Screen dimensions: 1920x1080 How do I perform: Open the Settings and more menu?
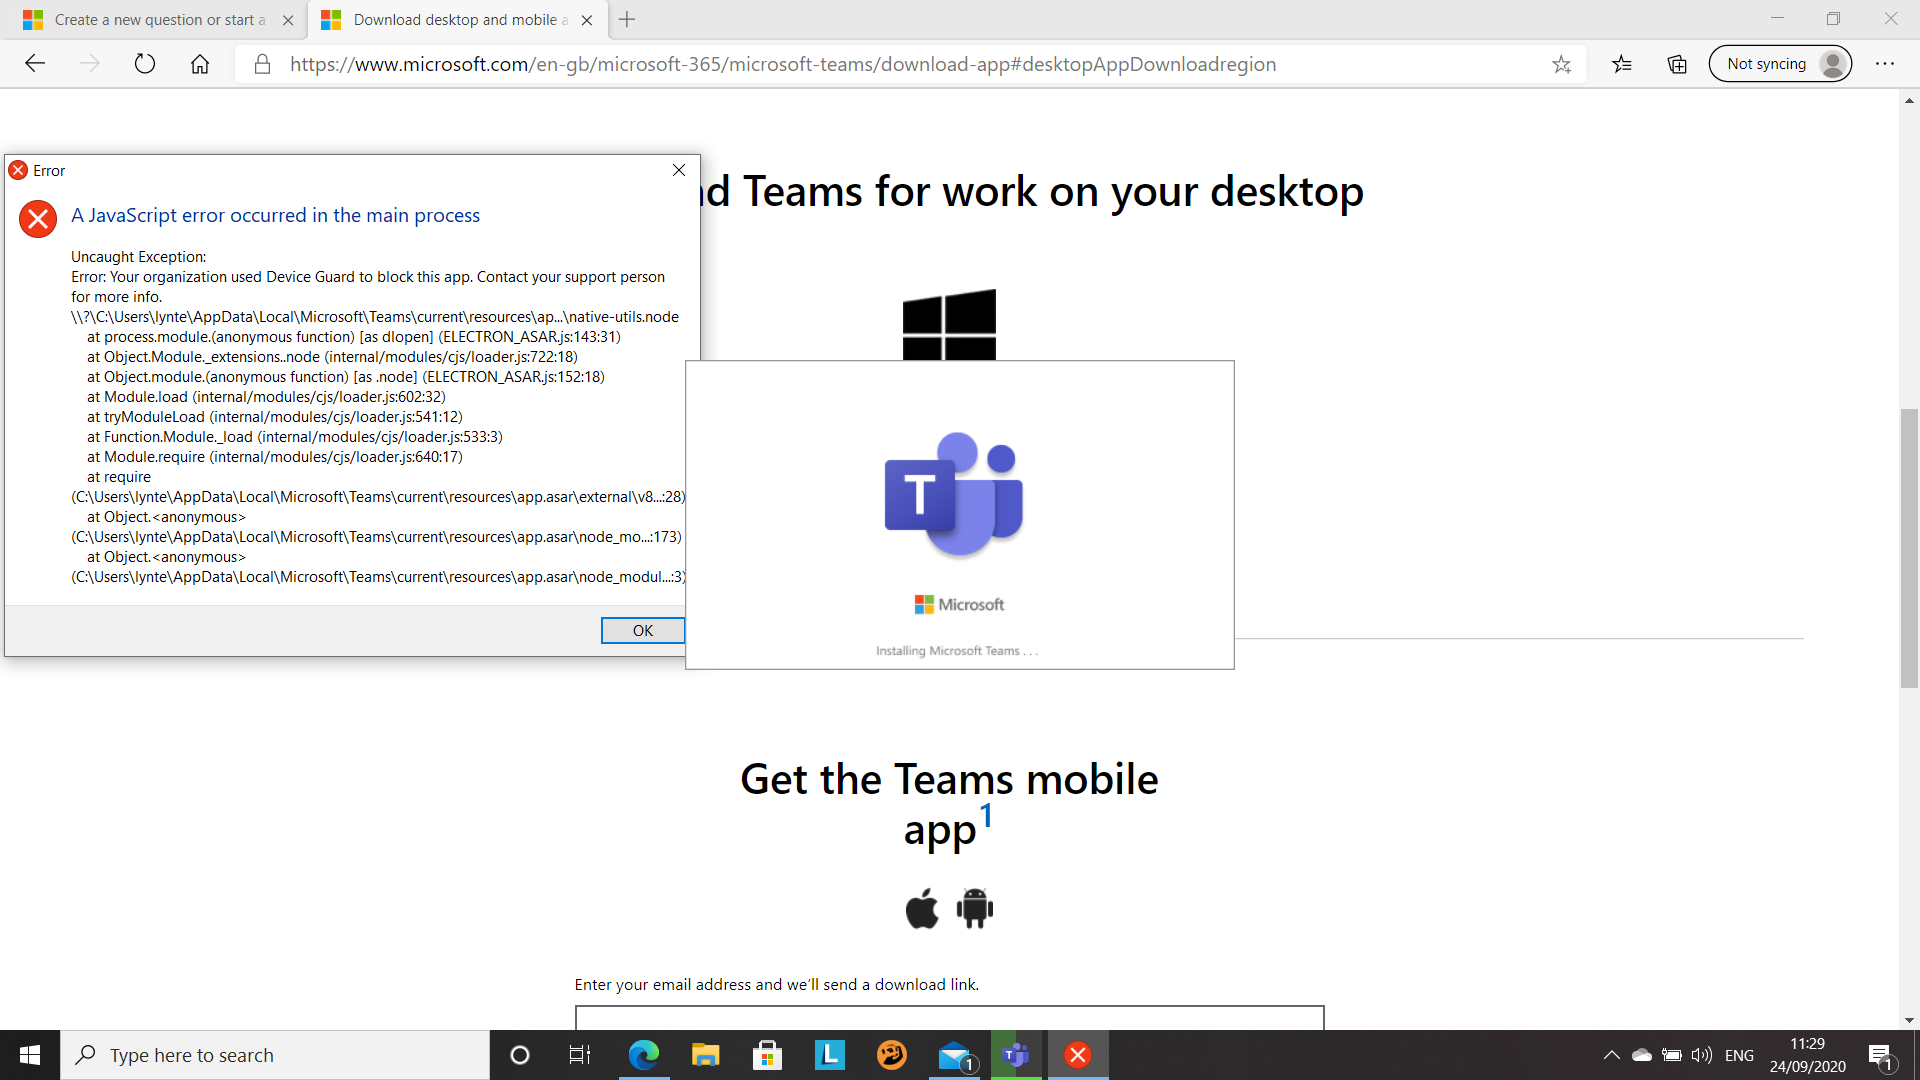[x=1885, y=64]
